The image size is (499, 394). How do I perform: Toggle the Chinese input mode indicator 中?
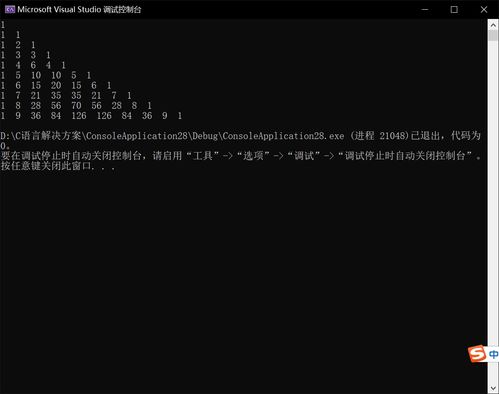pyautogui.click(x=493, y=354)
